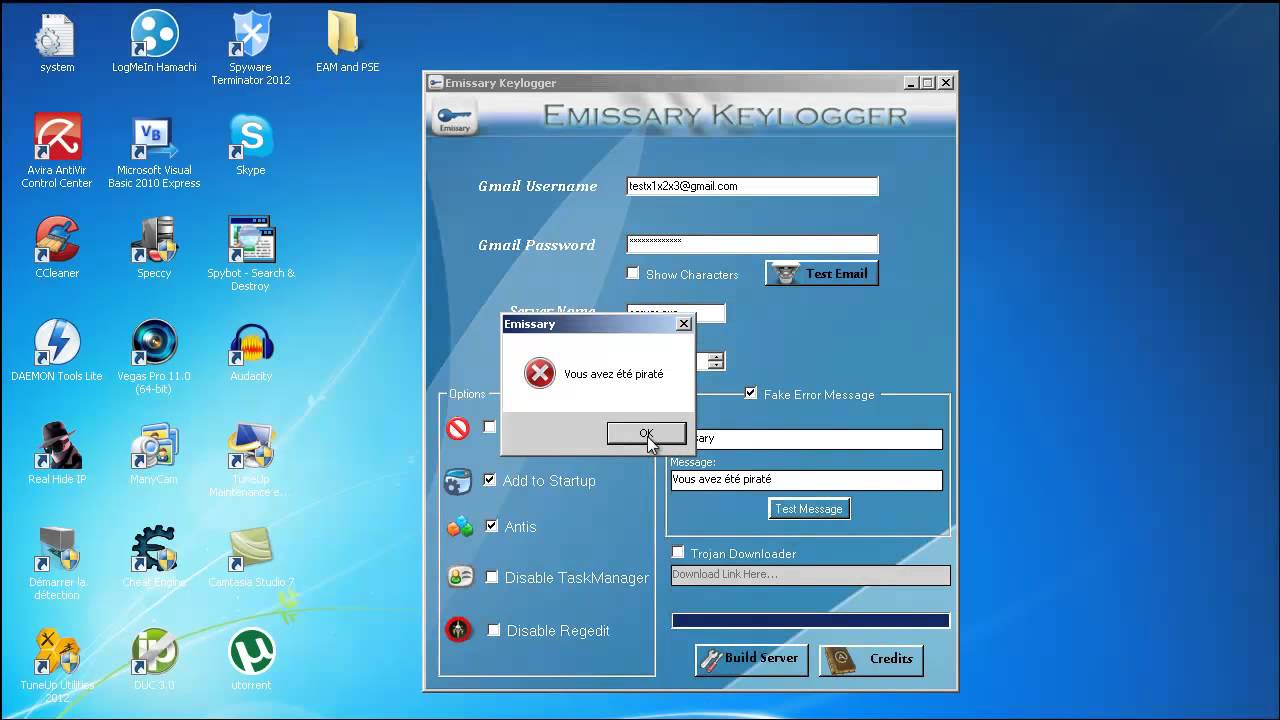
Task: Click the fake error Message field
Action: click(x=806, y=480)
